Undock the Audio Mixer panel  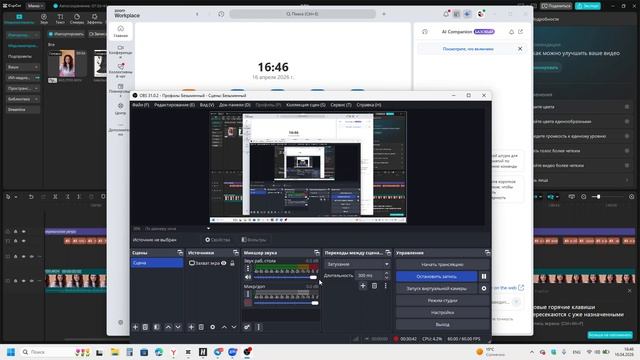pyautogui.click(x=317, y=253)
